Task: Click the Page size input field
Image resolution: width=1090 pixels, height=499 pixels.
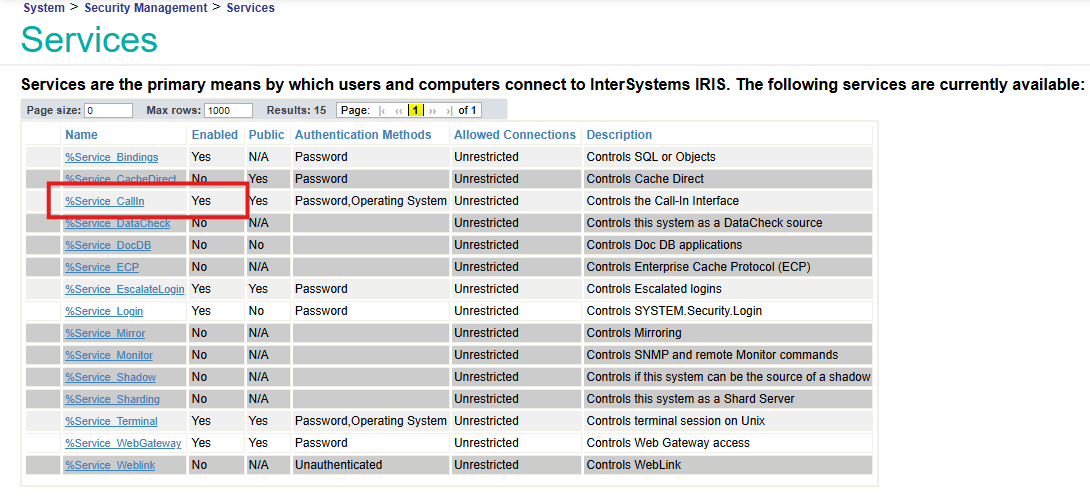Action: (108, 110)
